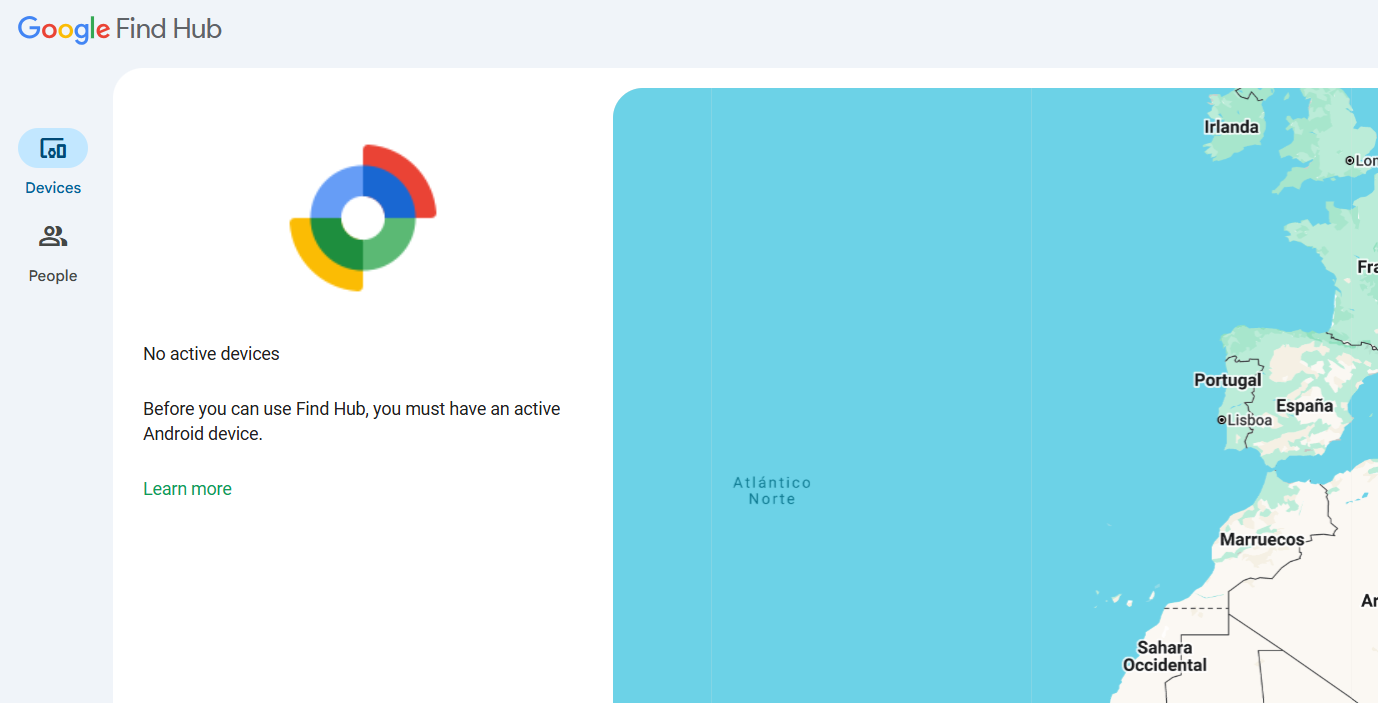Click the partially visible France map label
Image resolution: width=1378 pixels, height=703 pixels.
(1366, 267)
